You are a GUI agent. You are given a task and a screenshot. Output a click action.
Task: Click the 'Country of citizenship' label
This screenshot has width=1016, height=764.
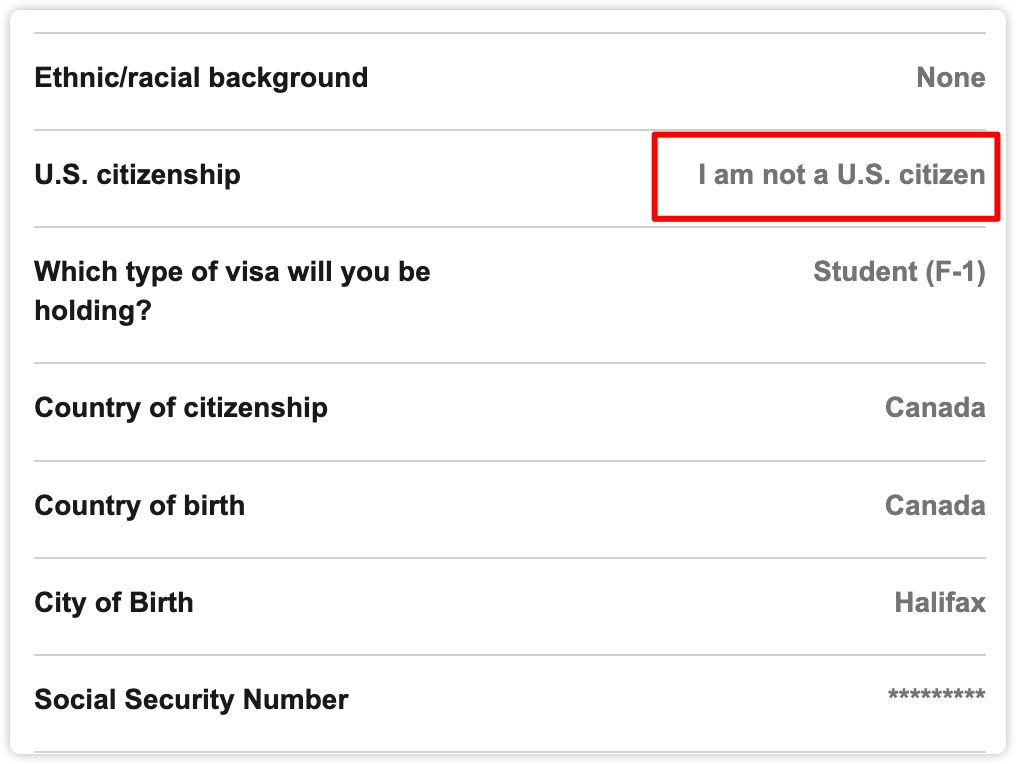tap(181, 408)
